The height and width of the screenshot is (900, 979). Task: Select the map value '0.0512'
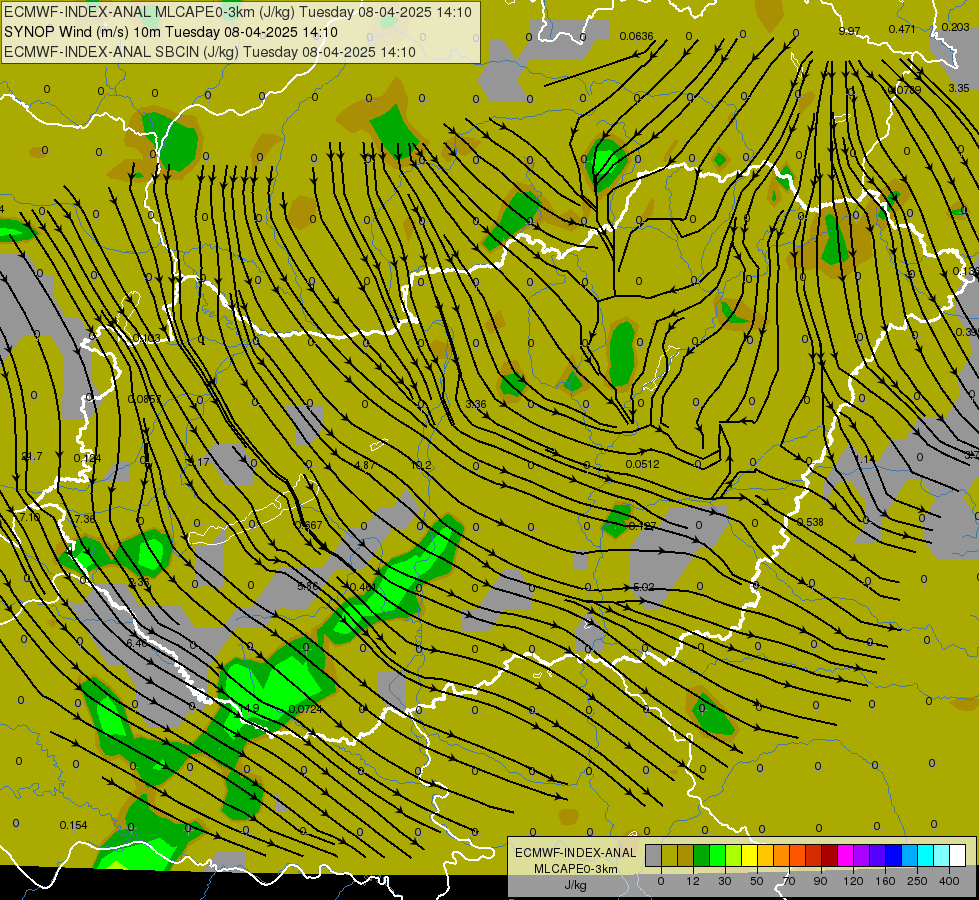click(x=642, y=464)
